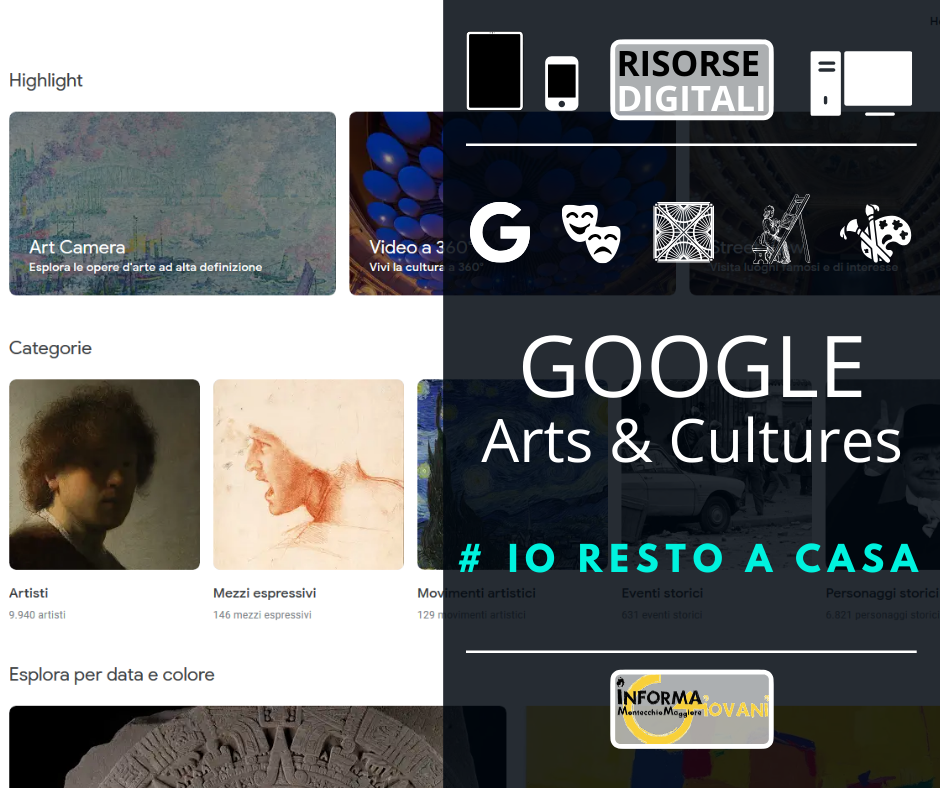Open the Artisti category portrait thumbnail
Screen dimensions: 940x788
point(104,474)
